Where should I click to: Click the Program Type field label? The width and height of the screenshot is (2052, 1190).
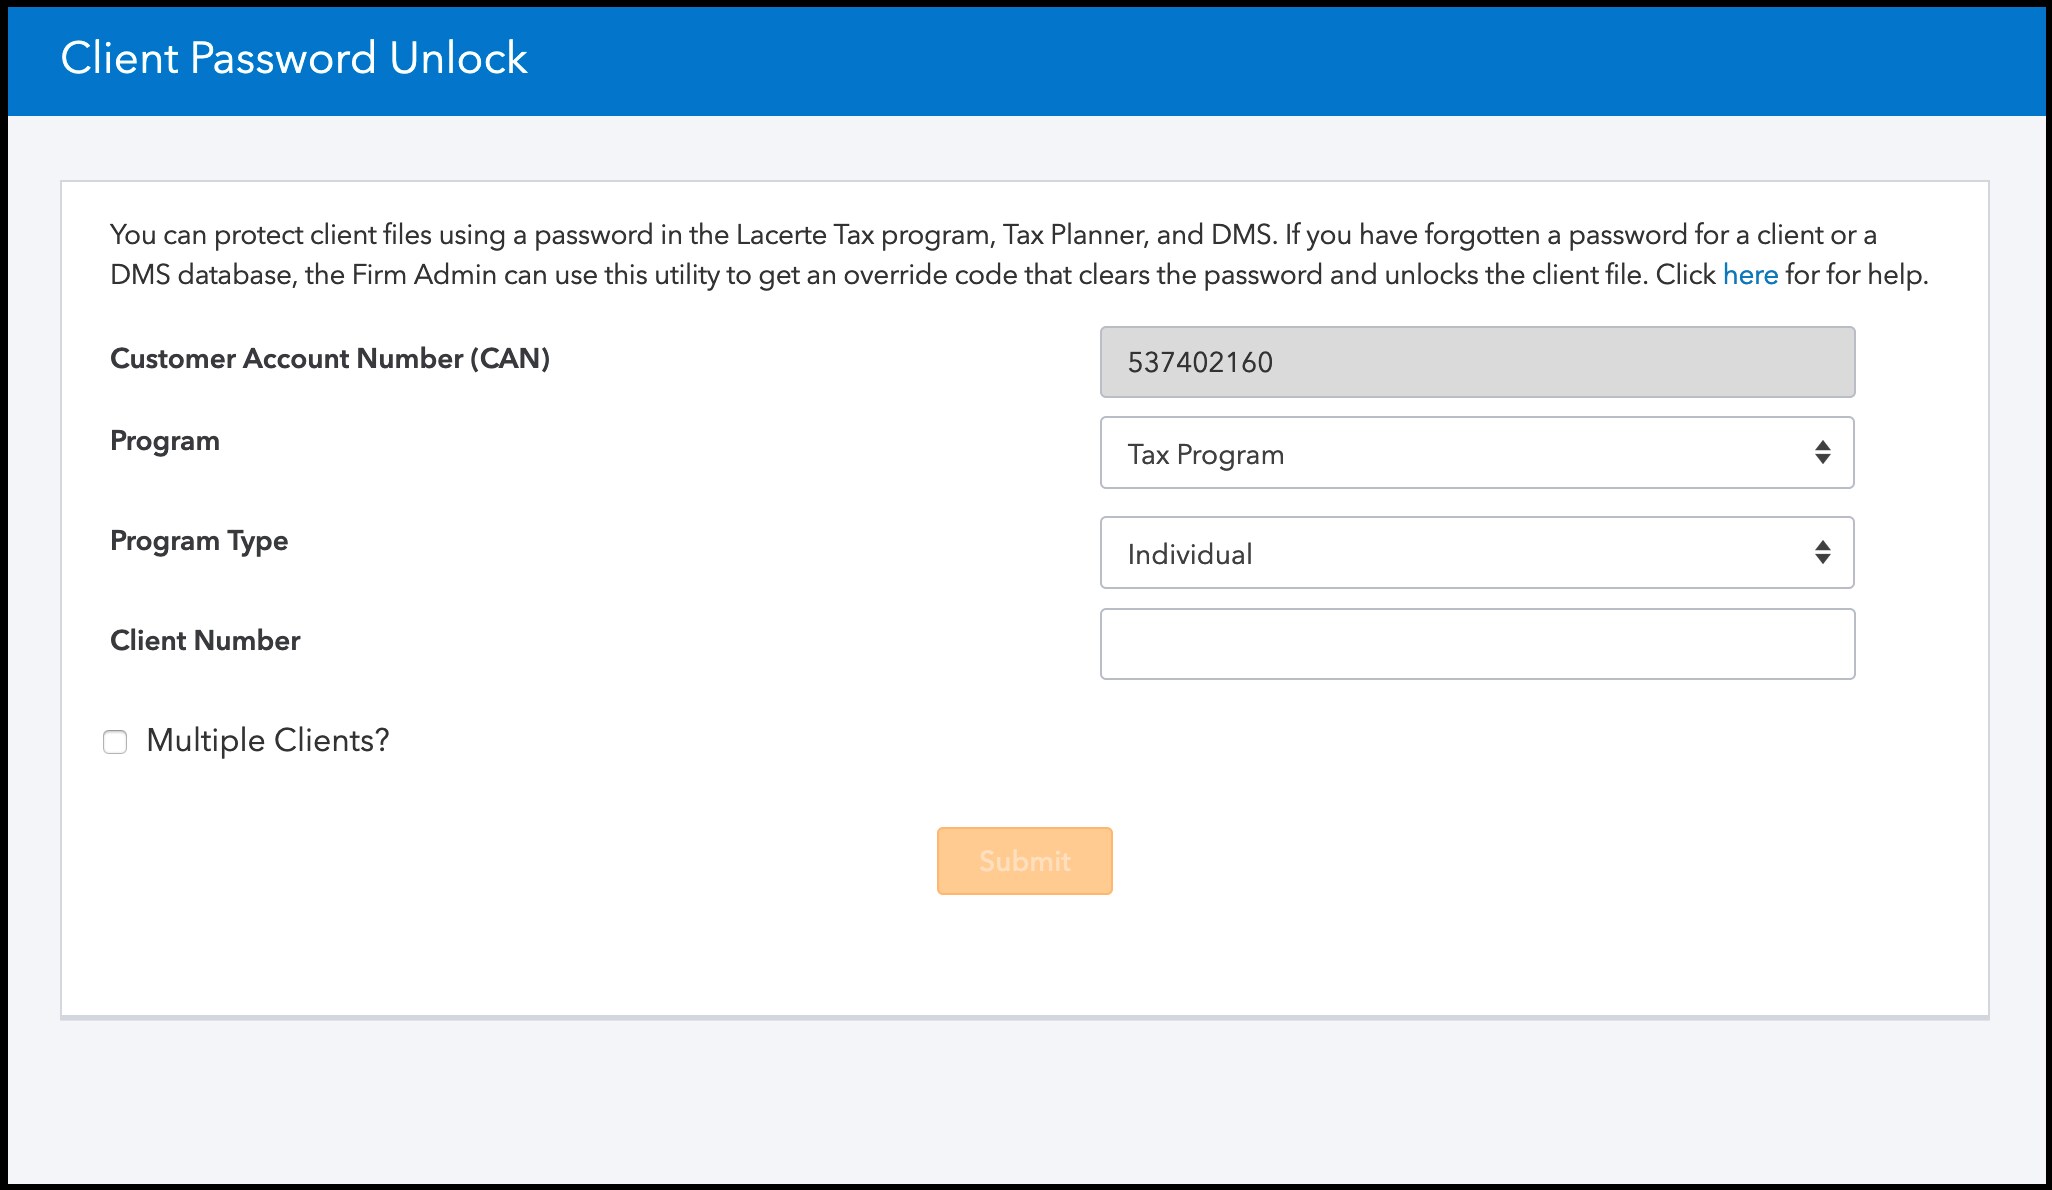tap(199, 541)
